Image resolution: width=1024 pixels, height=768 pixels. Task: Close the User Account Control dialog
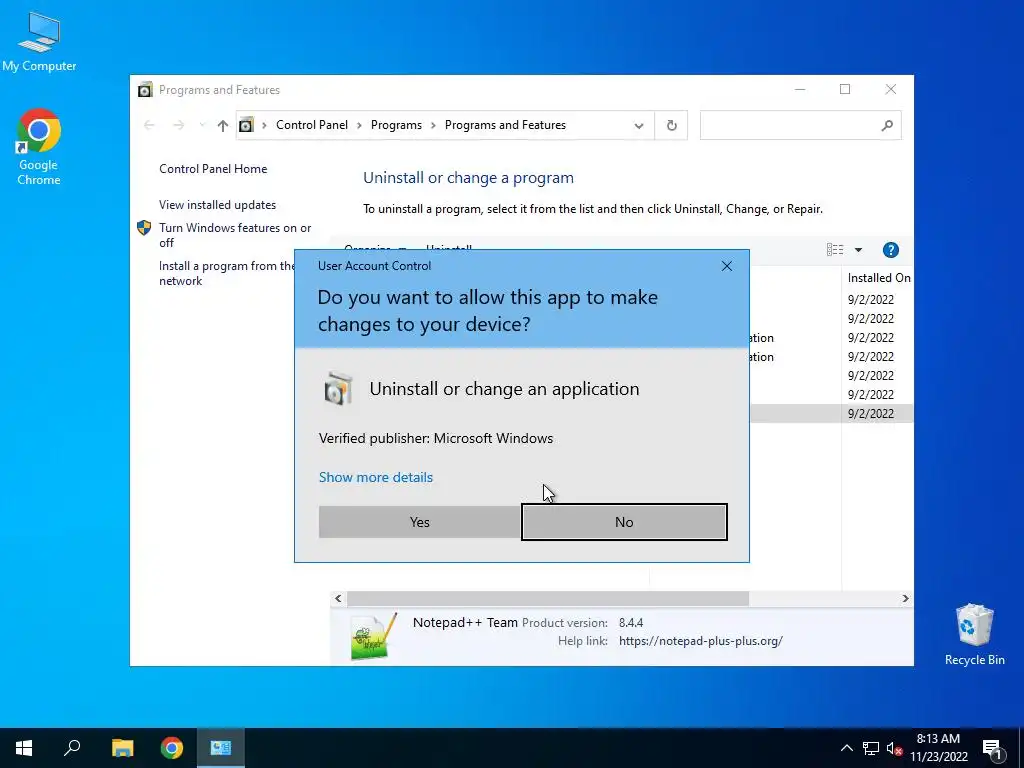pos(726,266)
